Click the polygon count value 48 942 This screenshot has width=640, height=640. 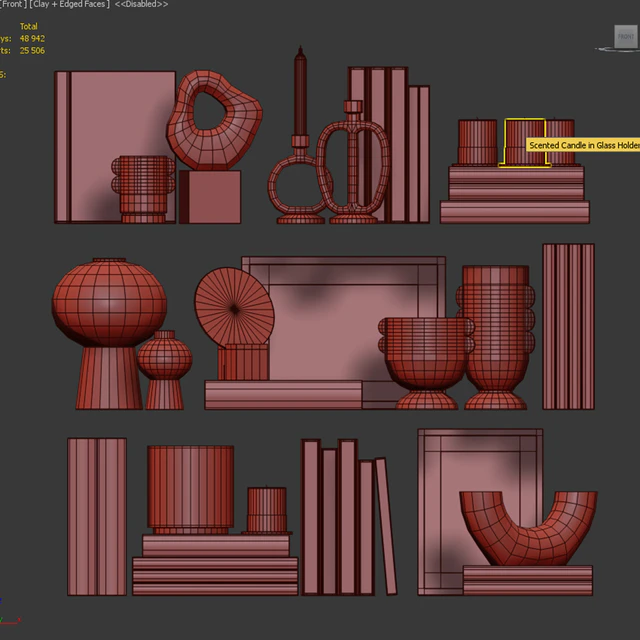pyautogui.click(x=32, y=38)
